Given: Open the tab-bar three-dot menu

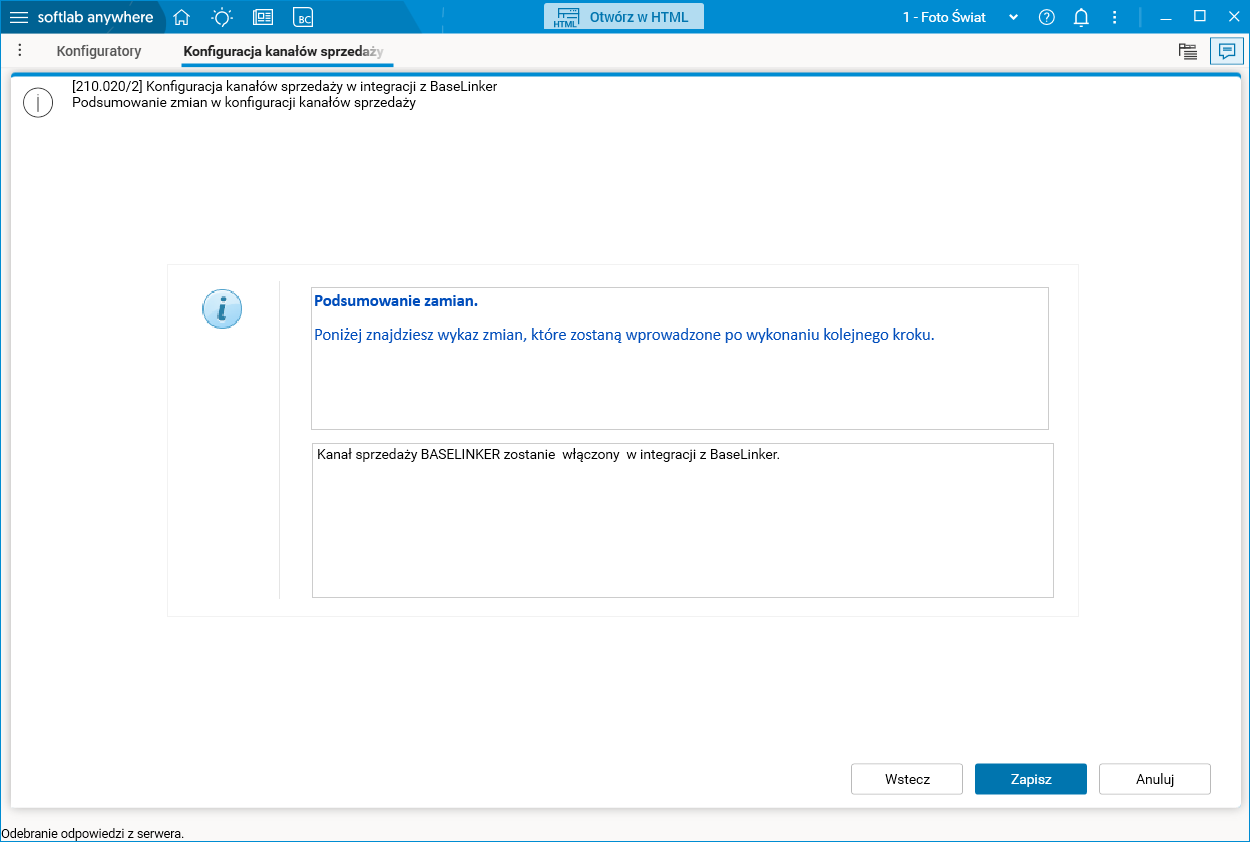Looking at the screenshot, I should click(x=19, y=50).
